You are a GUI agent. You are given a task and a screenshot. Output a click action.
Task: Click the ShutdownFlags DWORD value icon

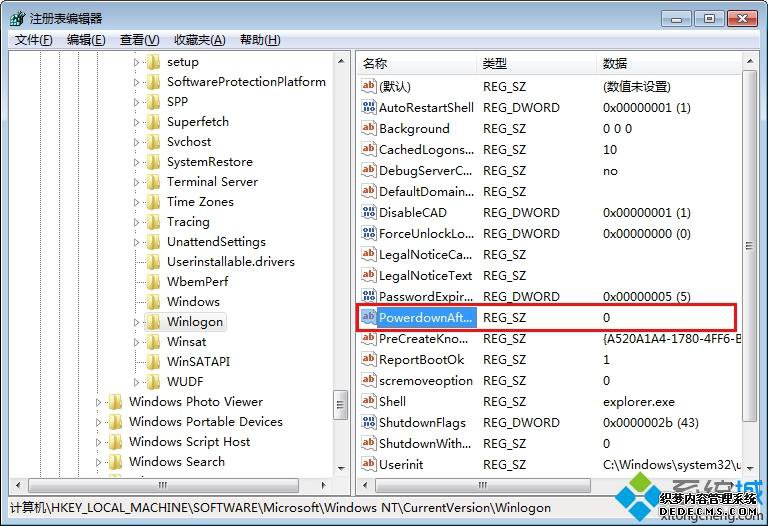368,422
